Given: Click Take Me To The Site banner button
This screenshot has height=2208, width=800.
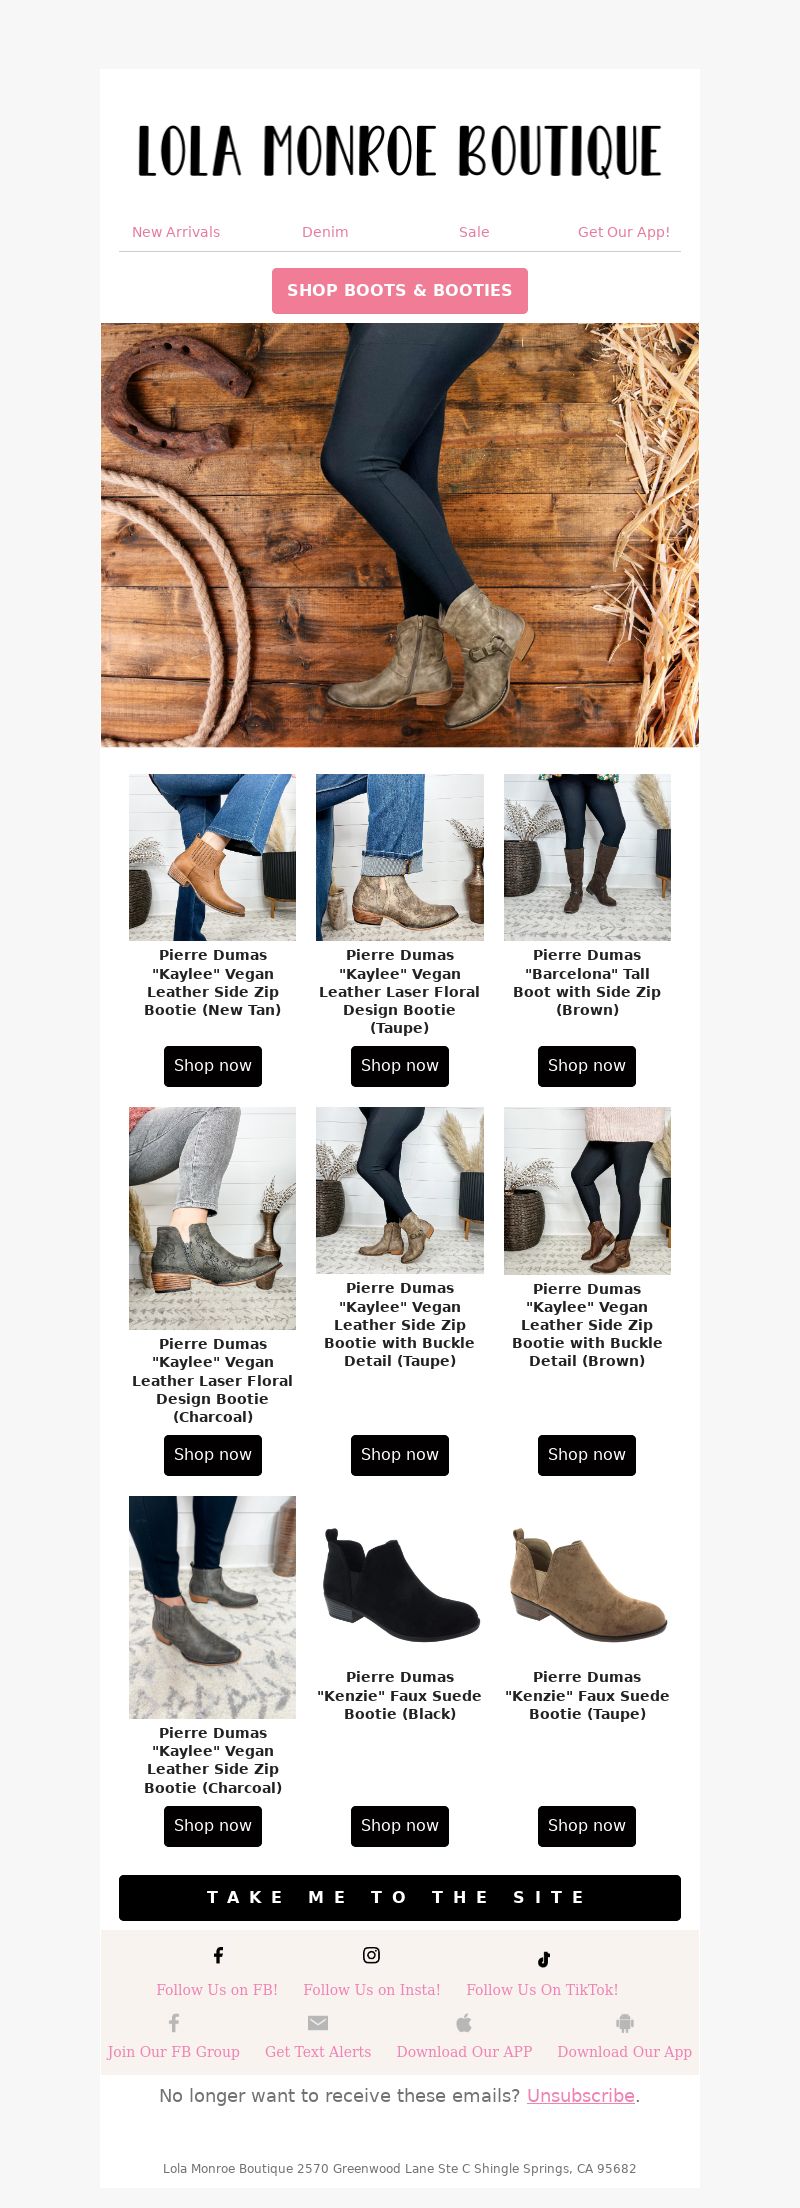Looking at the screenshot, I should 400,1897.
